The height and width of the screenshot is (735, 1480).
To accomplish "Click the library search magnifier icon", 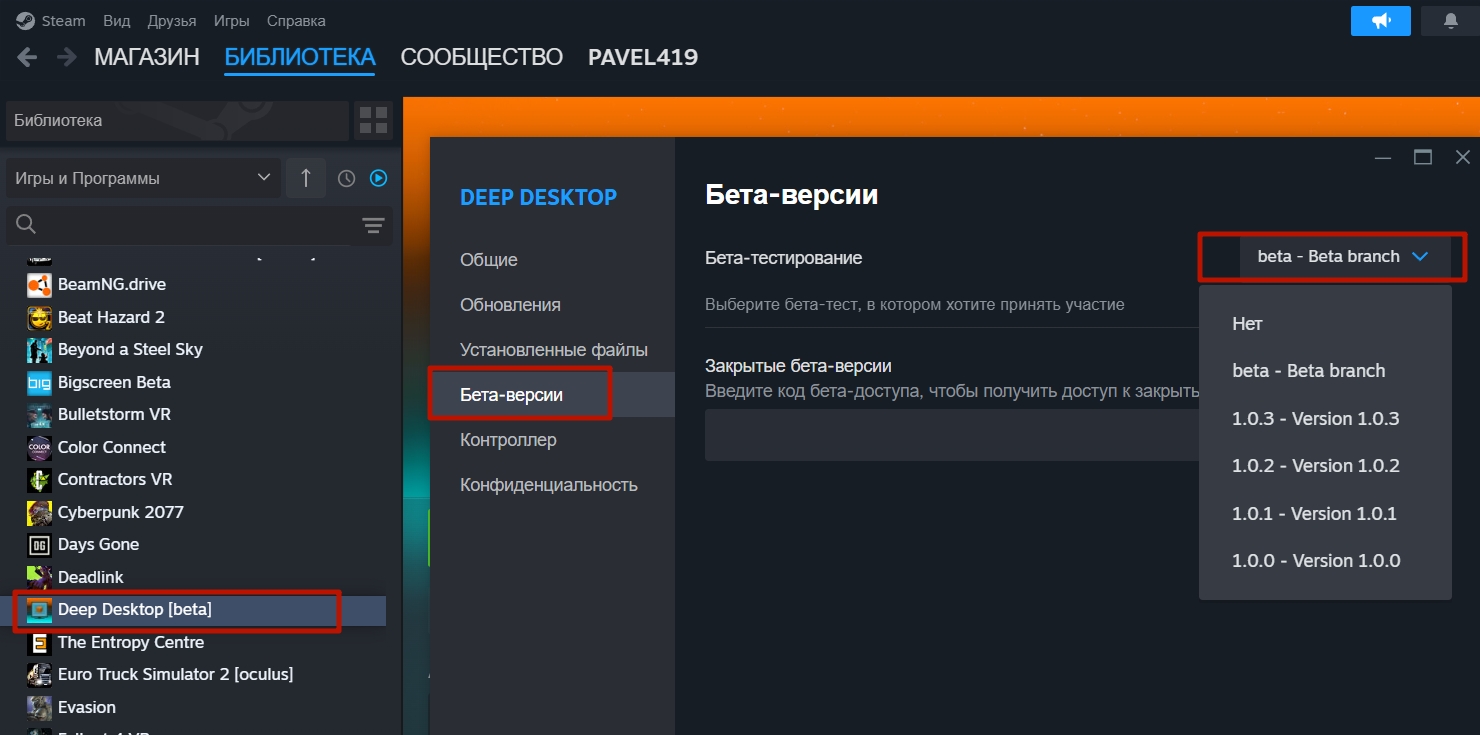I will [27, 225].
